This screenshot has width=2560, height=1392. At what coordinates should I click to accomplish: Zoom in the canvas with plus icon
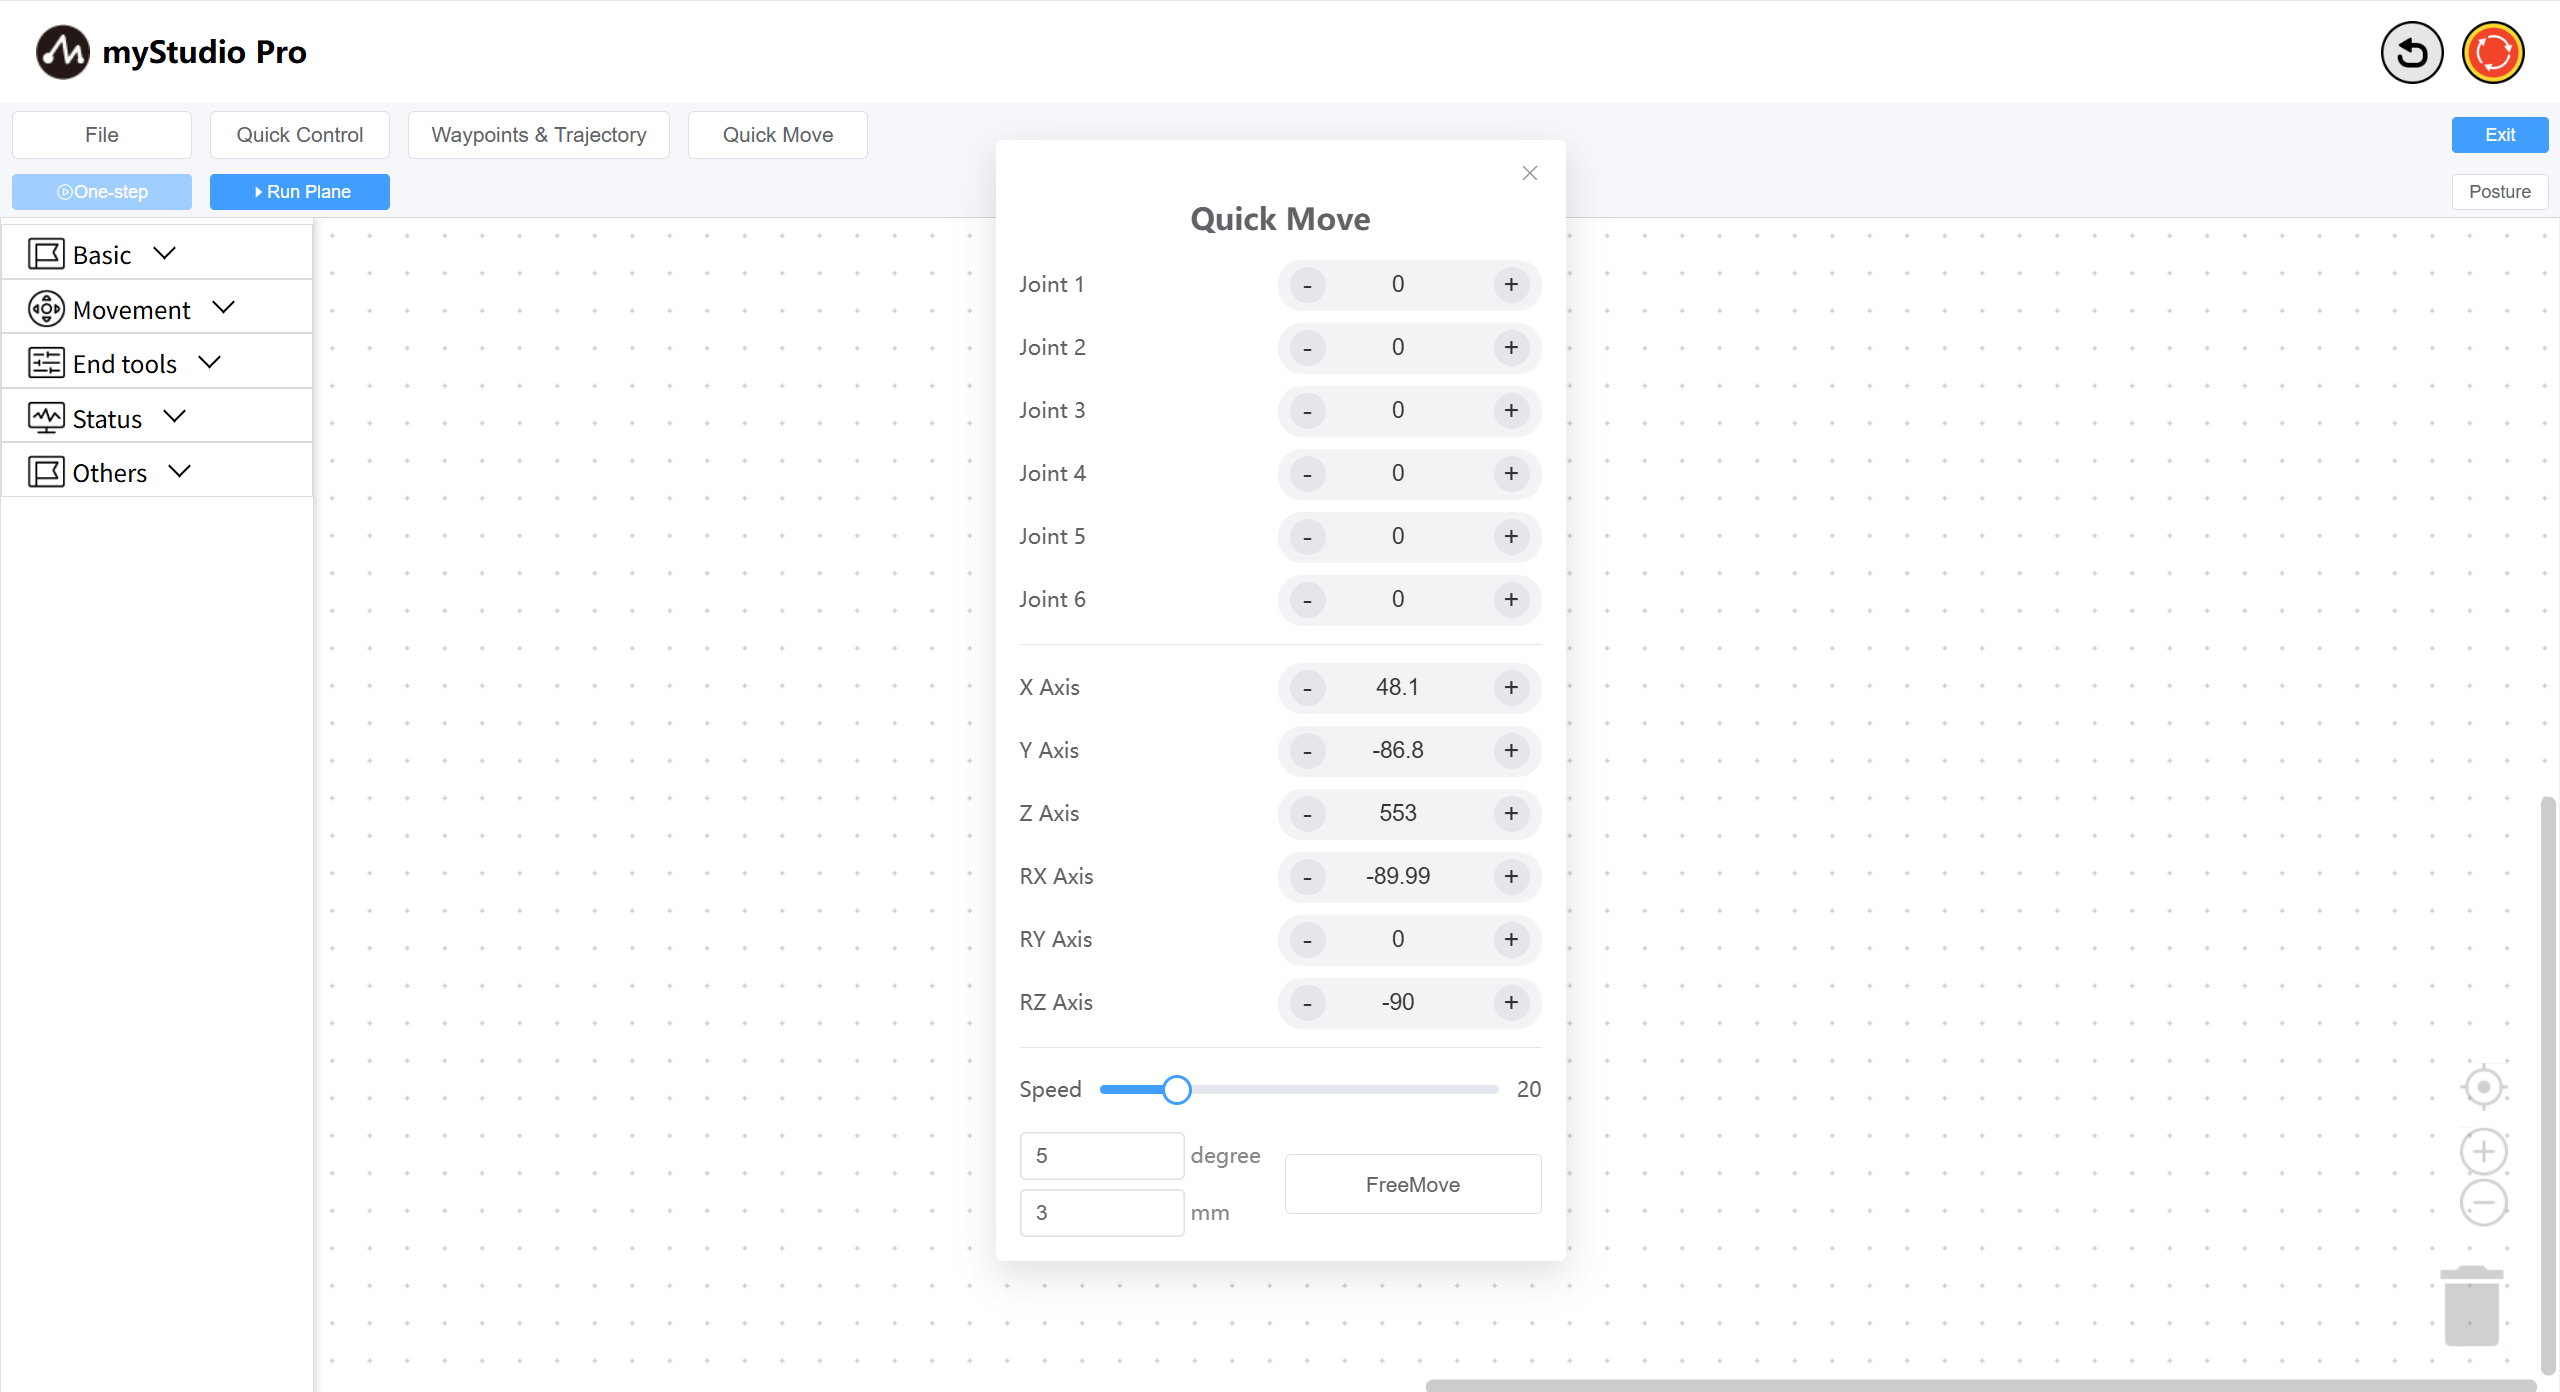pyautogui.click(x=2483, y=1151)
